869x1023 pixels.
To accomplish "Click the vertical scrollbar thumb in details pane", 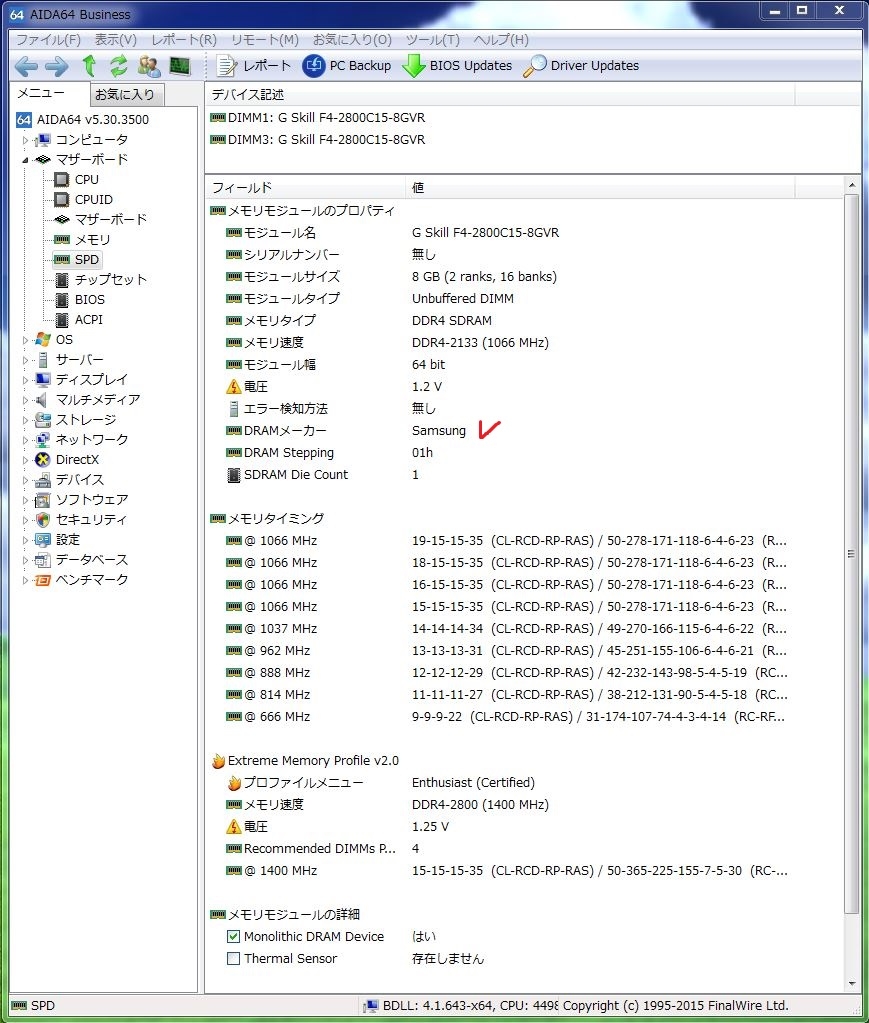I will click(x=851, y=554).
